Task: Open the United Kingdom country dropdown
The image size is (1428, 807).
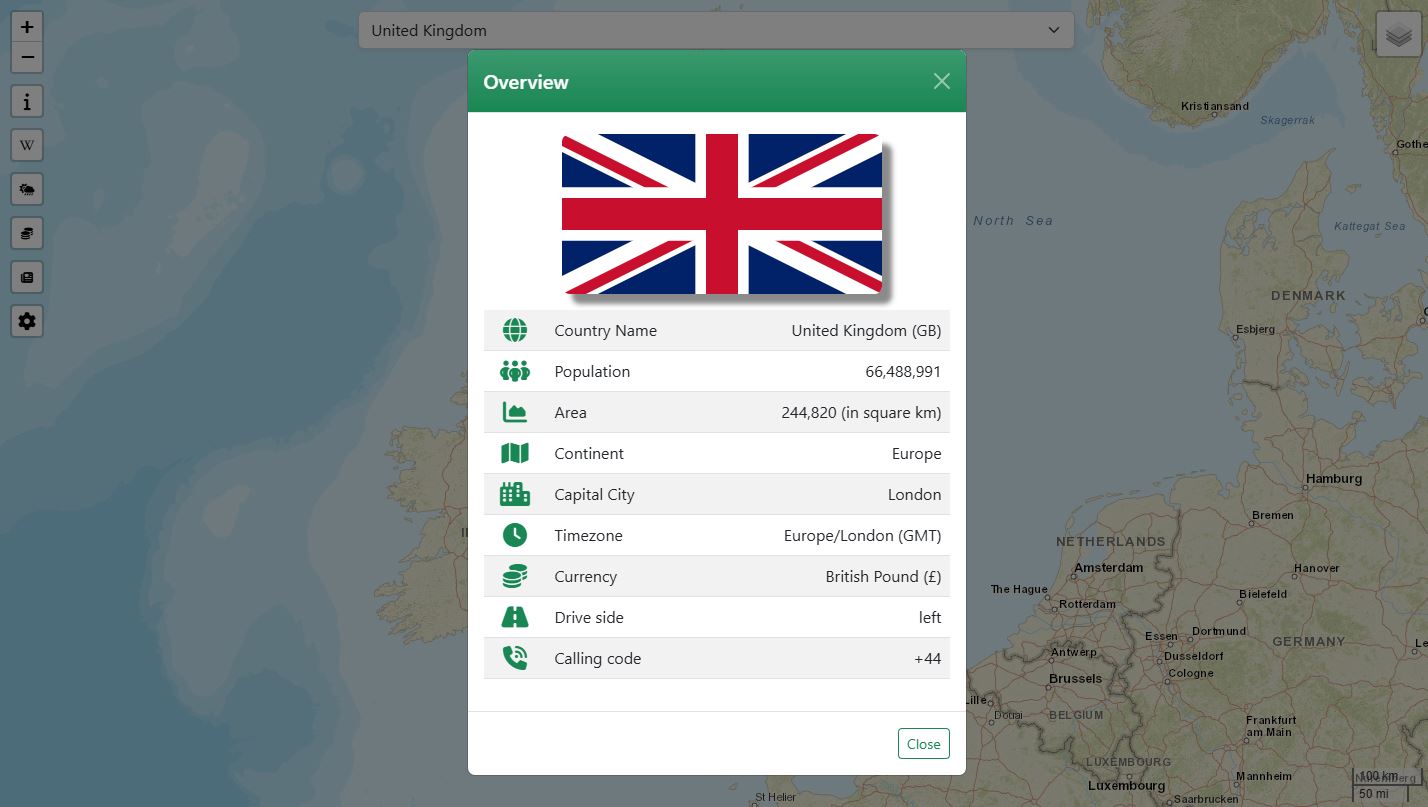Action: point(716,30)
